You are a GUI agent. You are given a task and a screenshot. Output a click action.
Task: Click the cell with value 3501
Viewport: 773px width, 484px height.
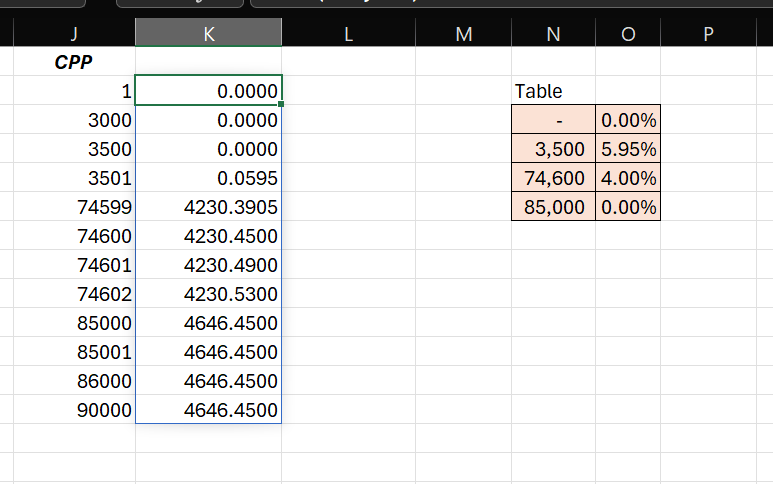click(x=74, y=178)
